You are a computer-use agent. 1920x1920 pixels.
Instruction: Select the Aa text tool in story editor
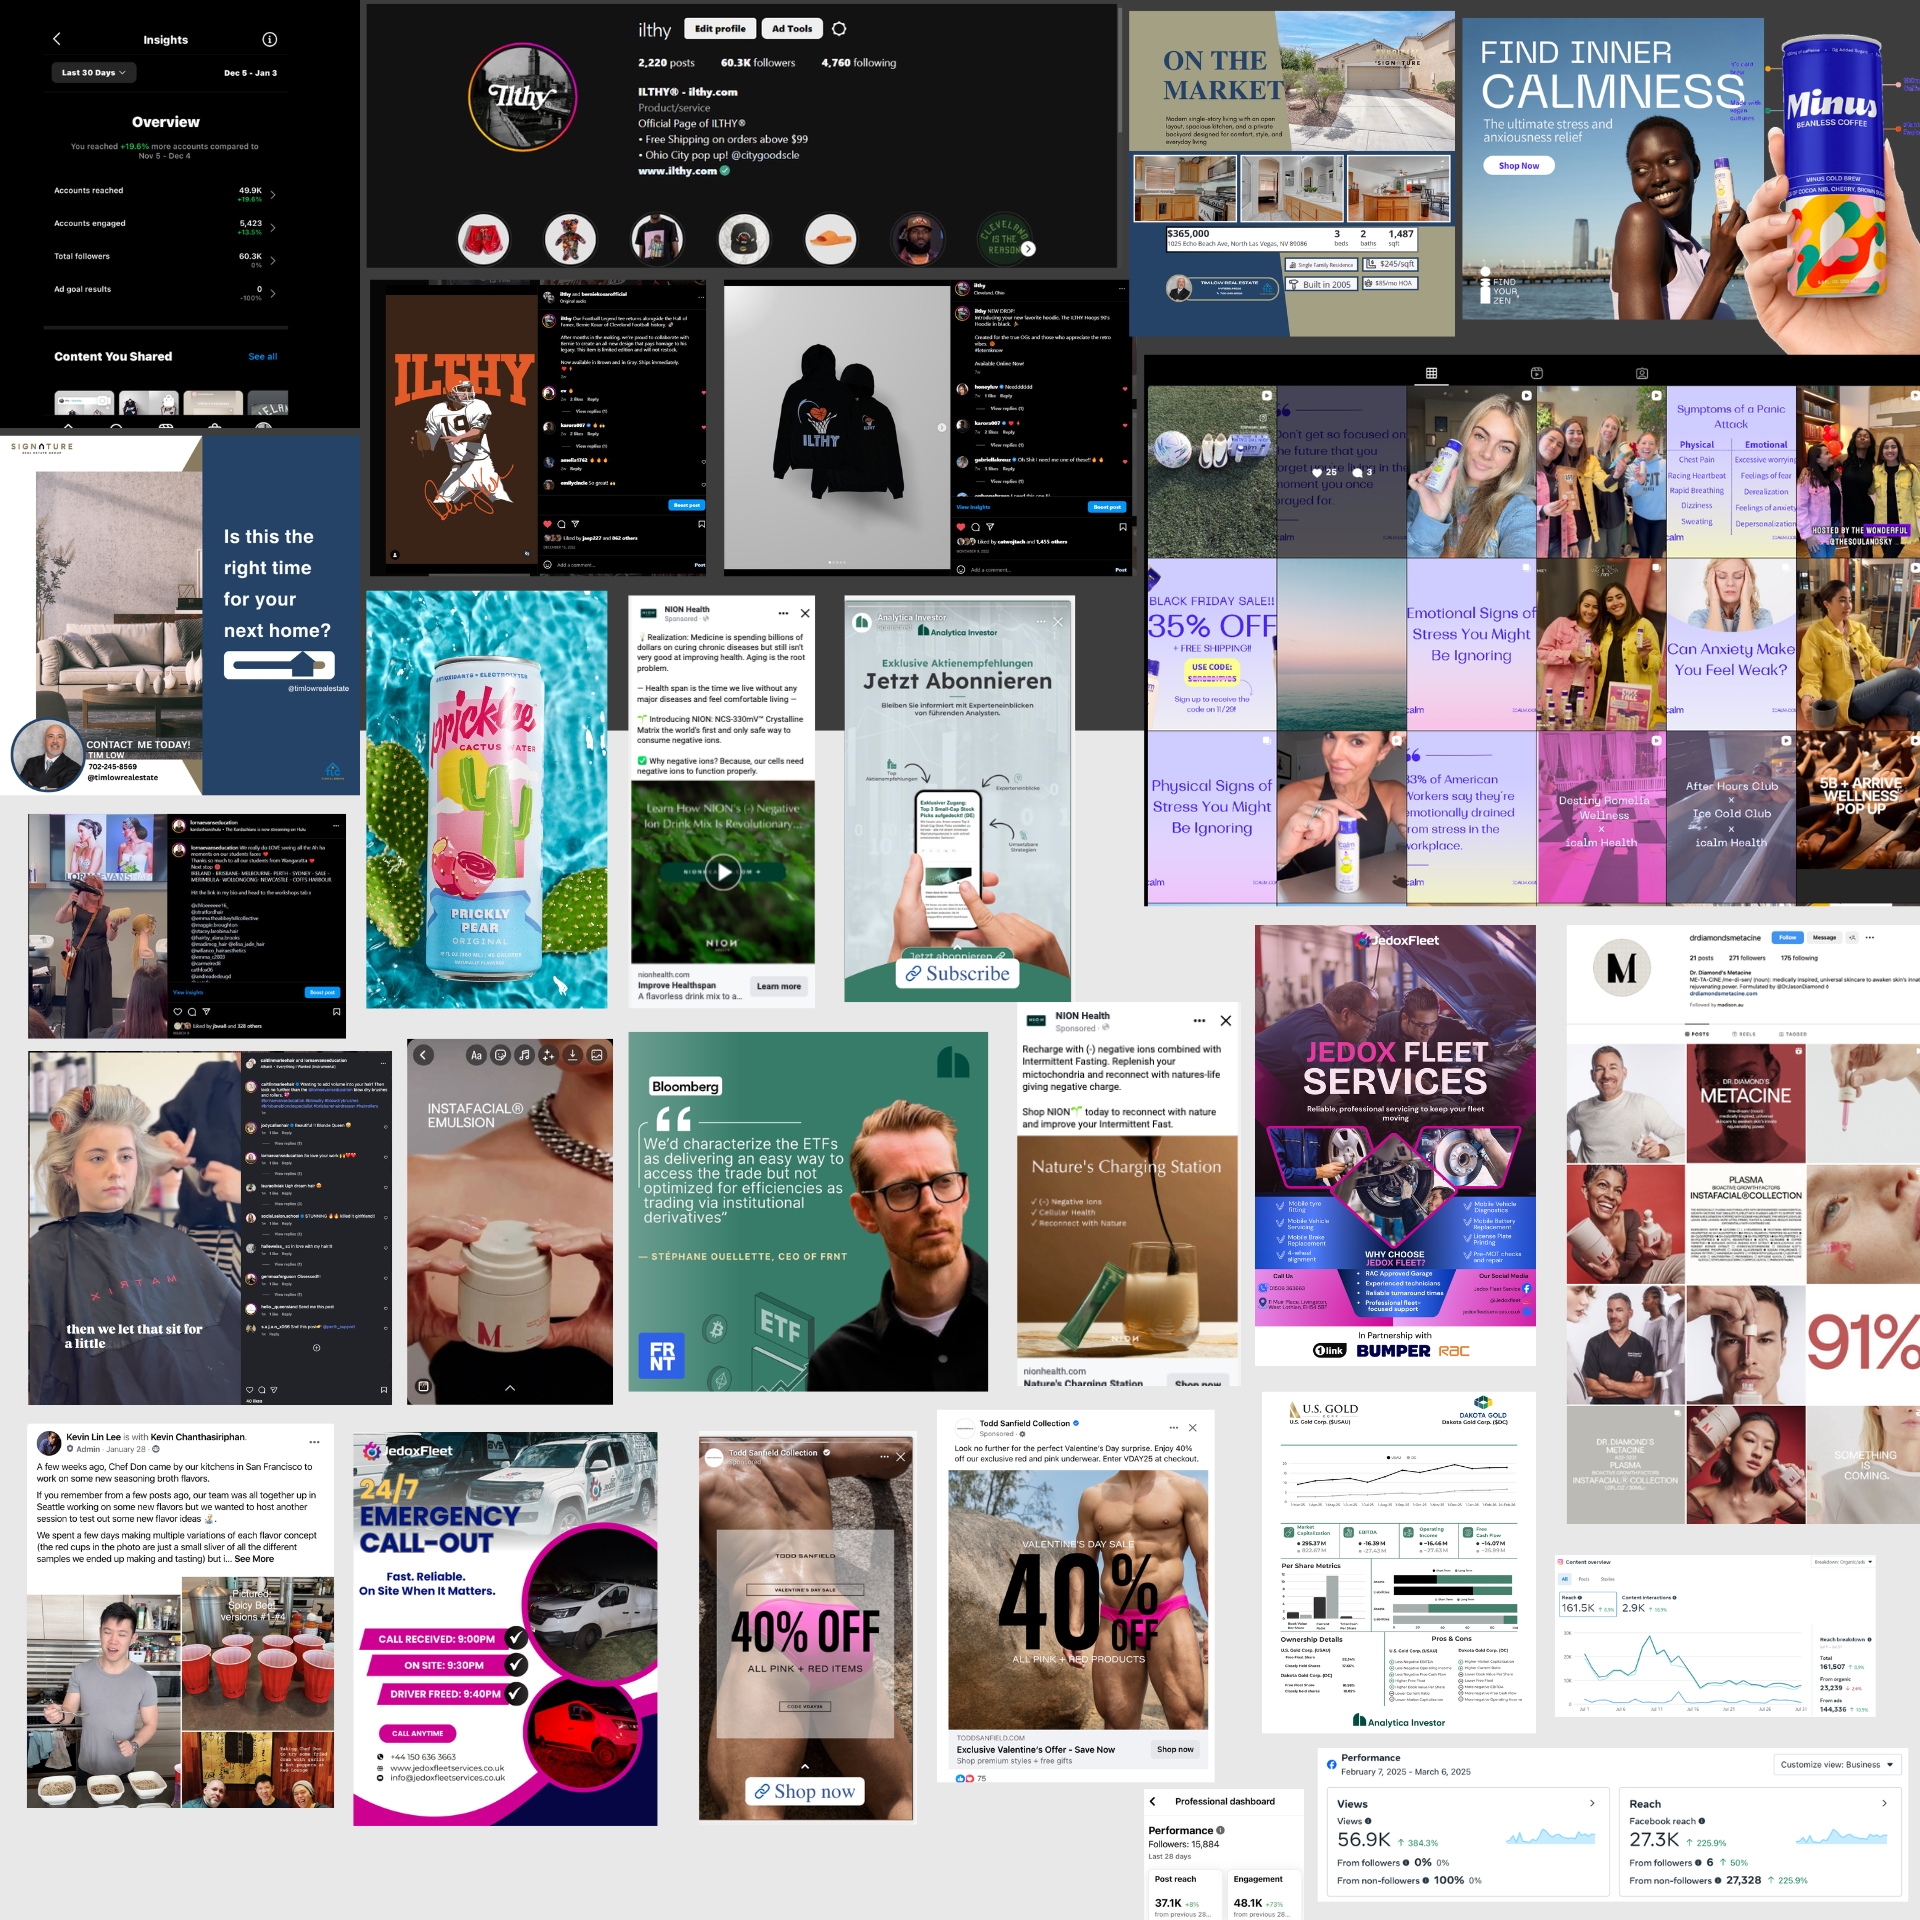pyautogui.click(x=476, y=1055)
